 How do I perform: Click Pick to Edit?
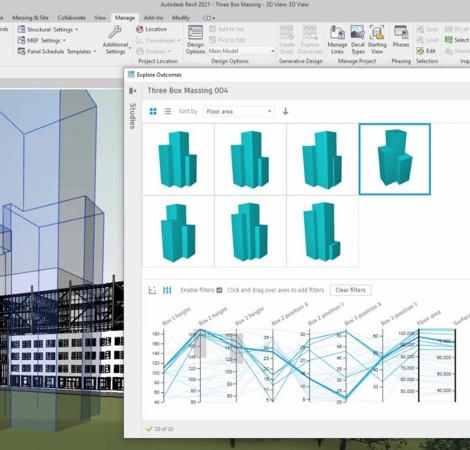(227, 40)
